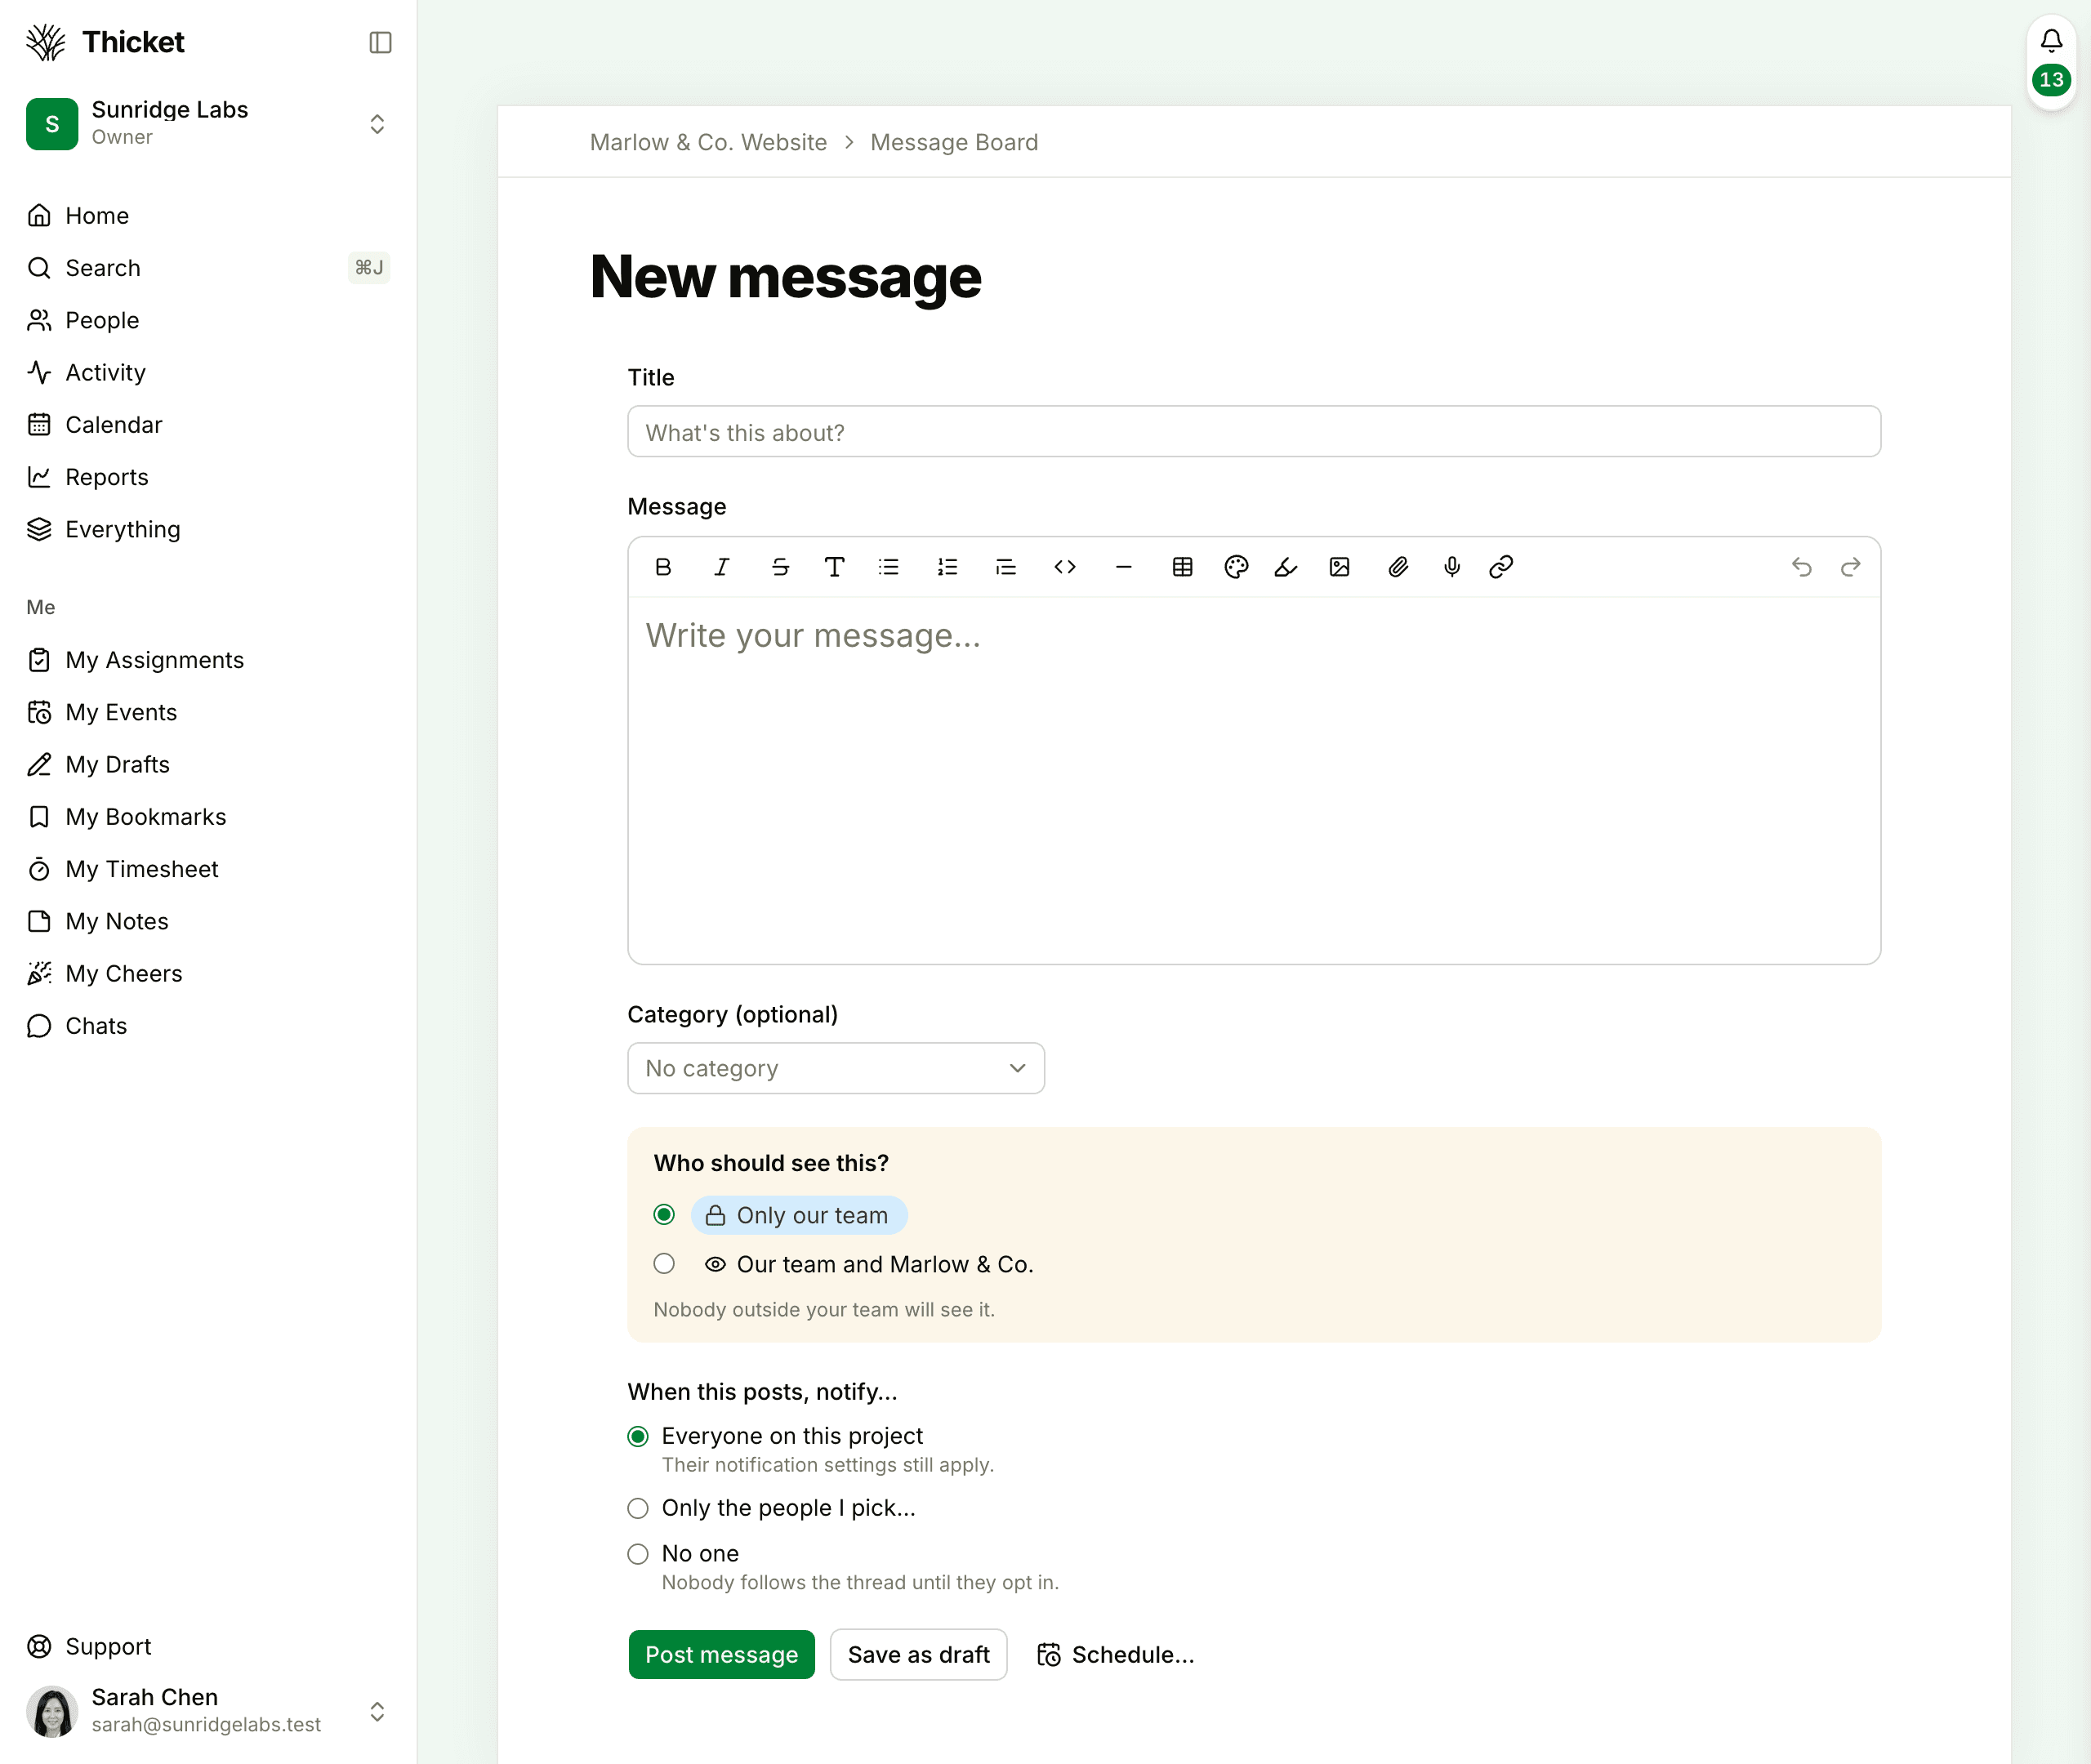This screenshot has width=2091, height=1764.
Task: Open the Schedule... option
Action: pyautogui.click(x=1114, y=1654)
